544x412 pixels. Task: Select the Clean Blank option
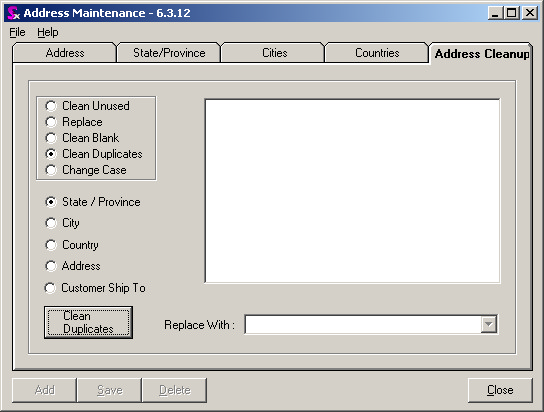(82, 138)
